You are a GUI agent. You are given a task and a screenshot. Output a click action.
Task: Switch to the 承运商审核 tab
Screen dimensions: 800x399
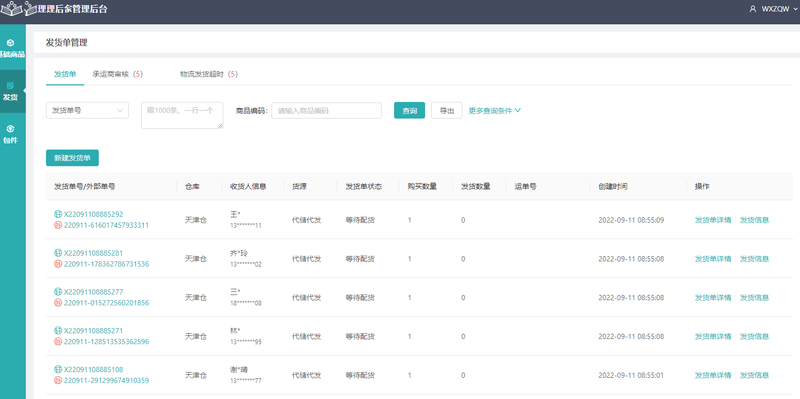click(x=117, y=74)
